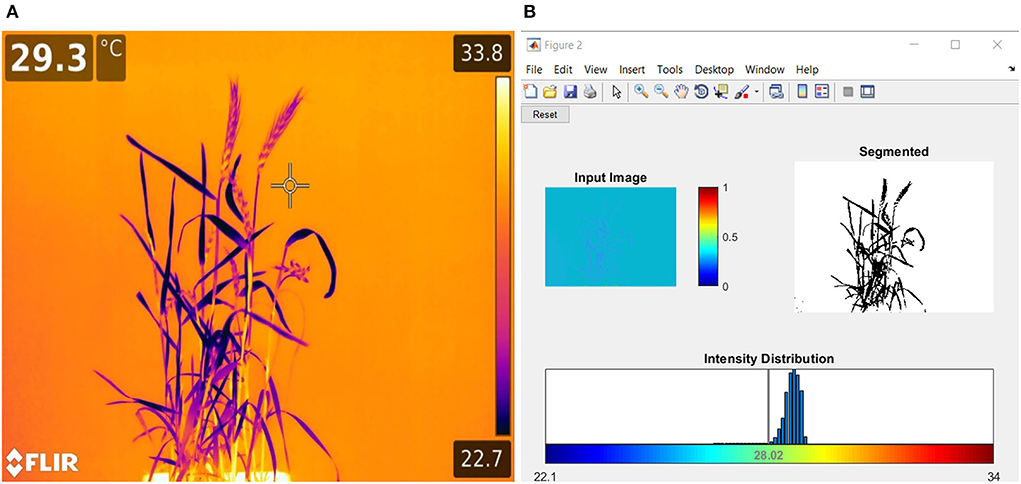Save the figure using the floppy disk icon
Screen dimensions: 1021x484
(x=570, y=92)
